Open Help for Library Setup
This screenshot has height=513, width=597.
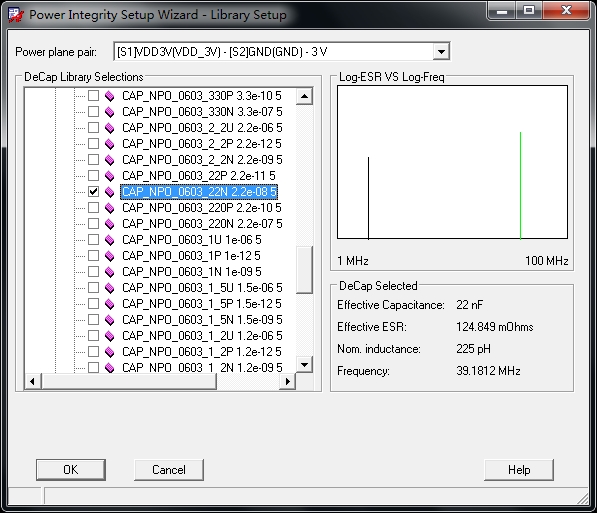[x=519, y=470]
